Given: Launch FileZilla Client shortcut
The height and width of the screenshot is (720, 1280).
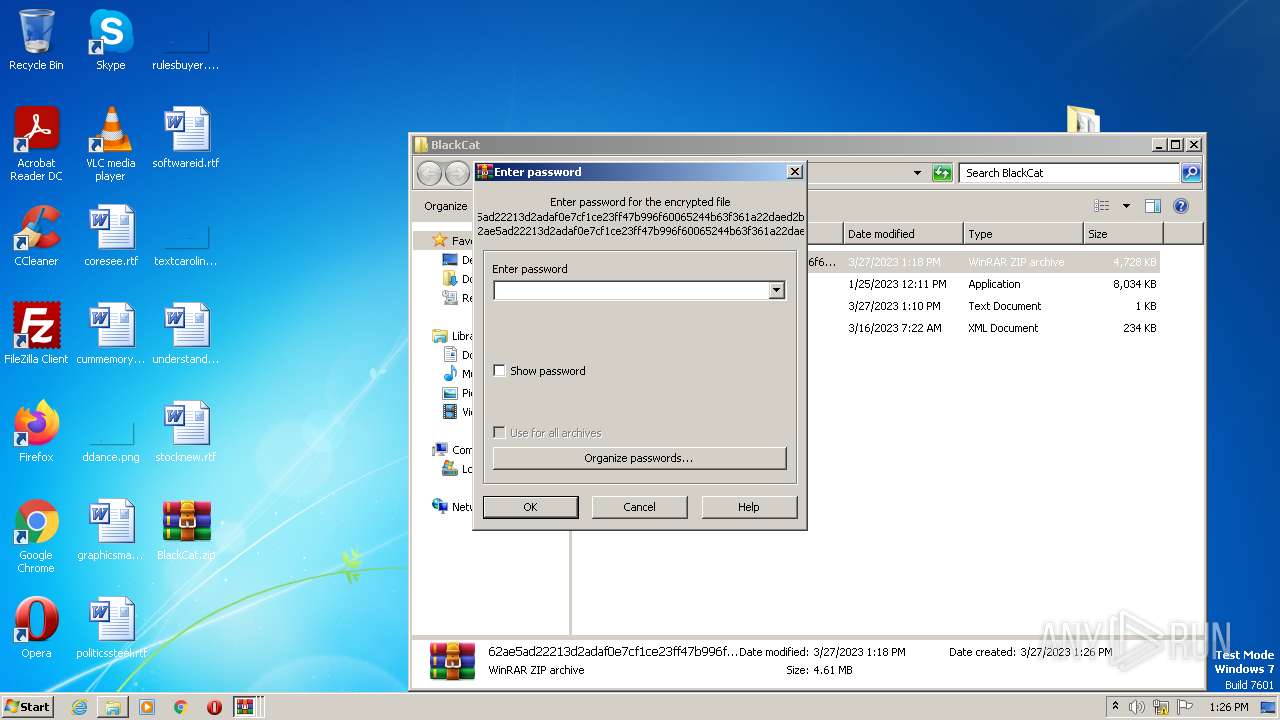Looking at the screenshot, I should [x=36, y=334].
